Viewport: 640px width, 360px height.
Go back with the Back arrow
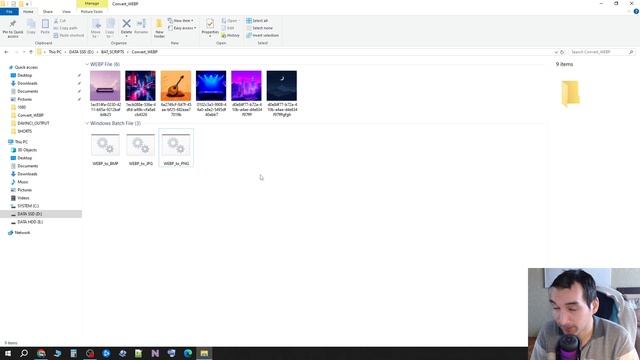6,52
